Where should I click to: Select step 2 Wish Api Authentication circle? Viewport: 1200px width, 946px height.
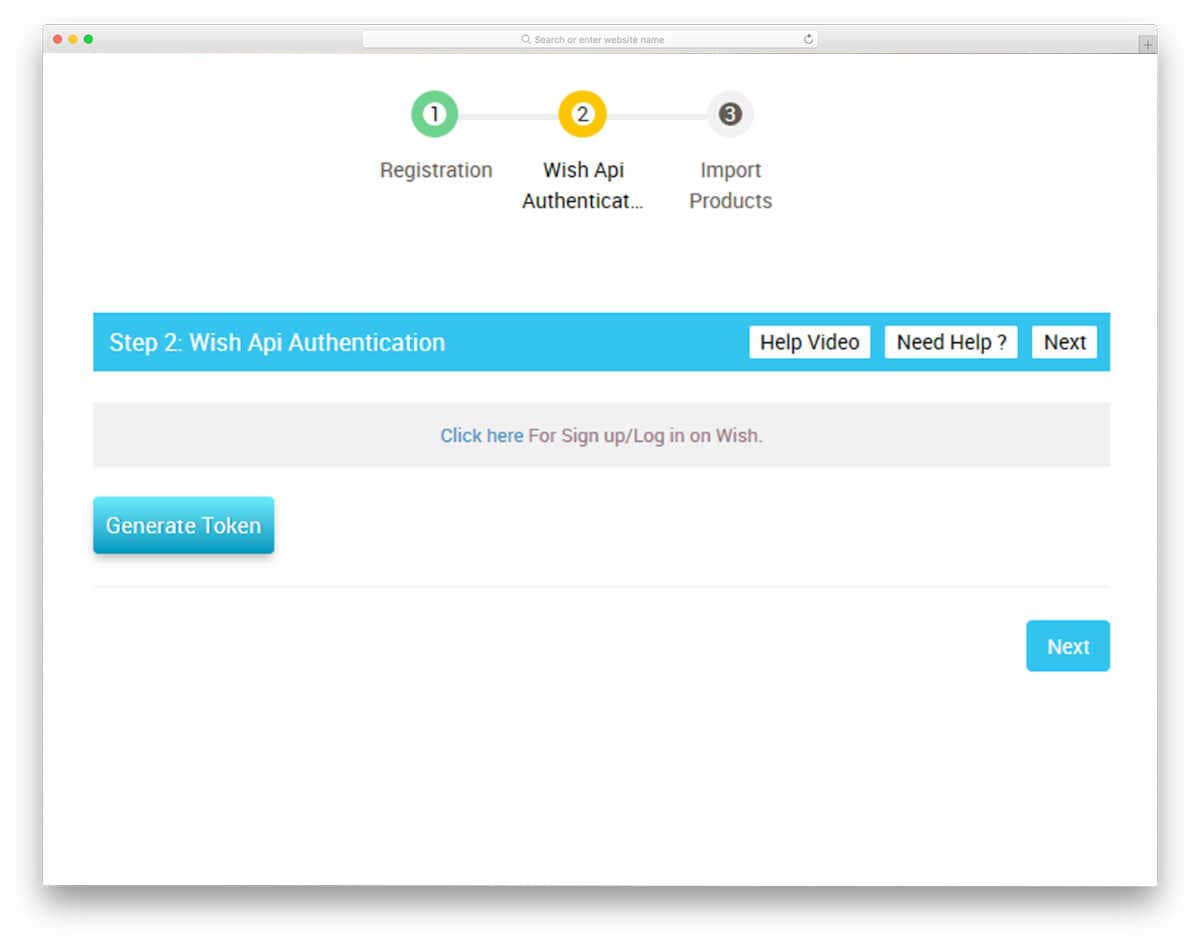[x=583, y=113]
